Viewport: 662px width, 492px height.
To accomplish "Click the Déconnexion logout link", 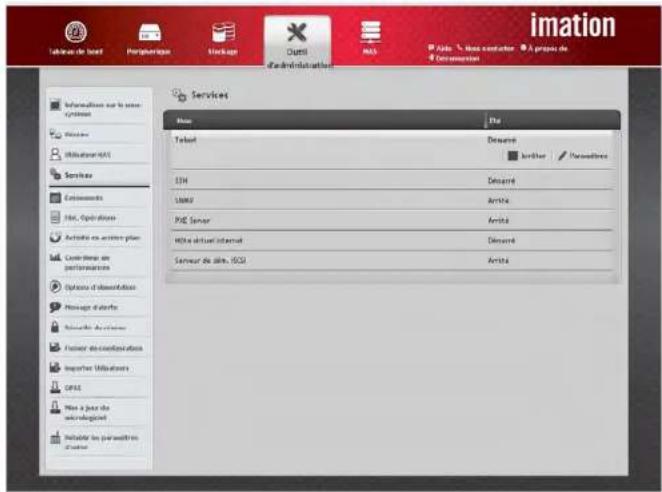I will (x=454, y=58).
